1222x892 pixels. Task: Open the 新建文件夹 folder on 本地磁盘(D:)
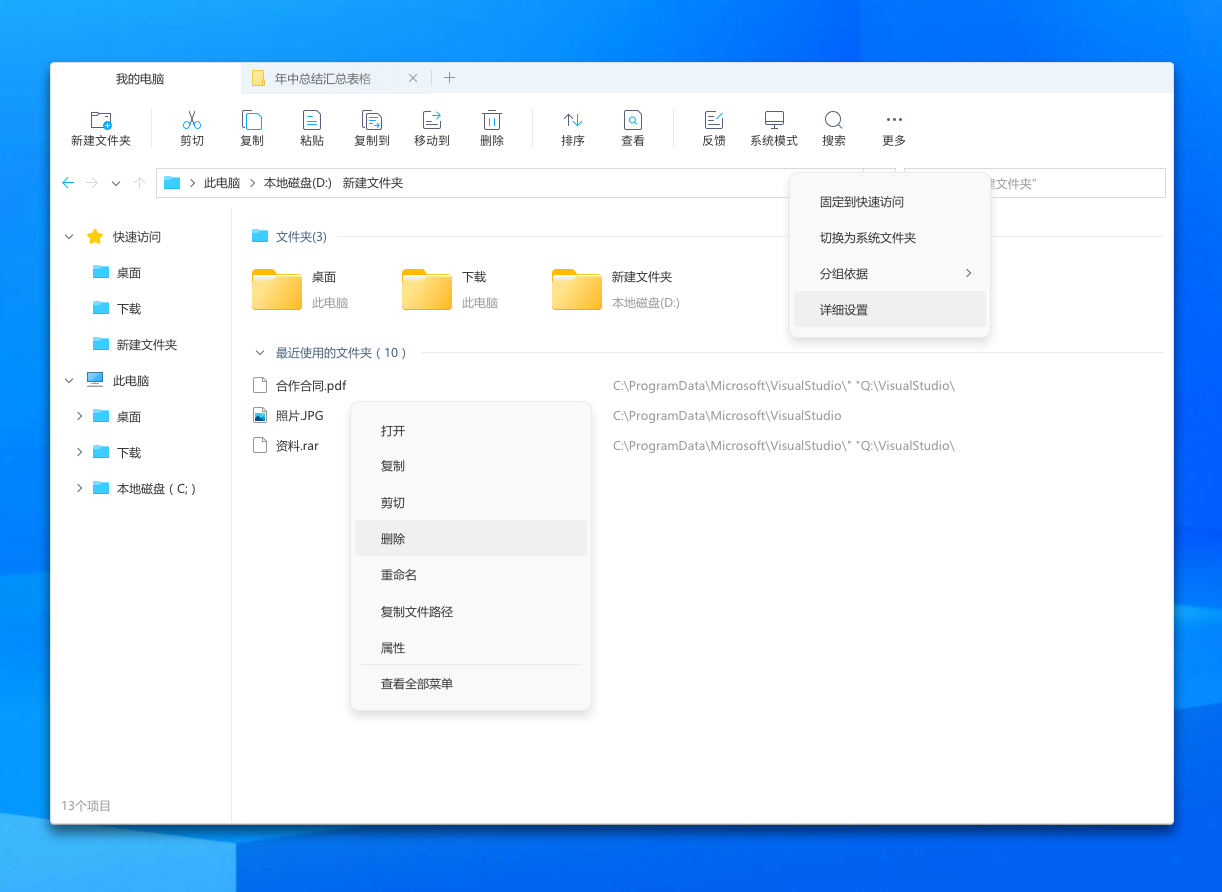[x=577, y=290]
